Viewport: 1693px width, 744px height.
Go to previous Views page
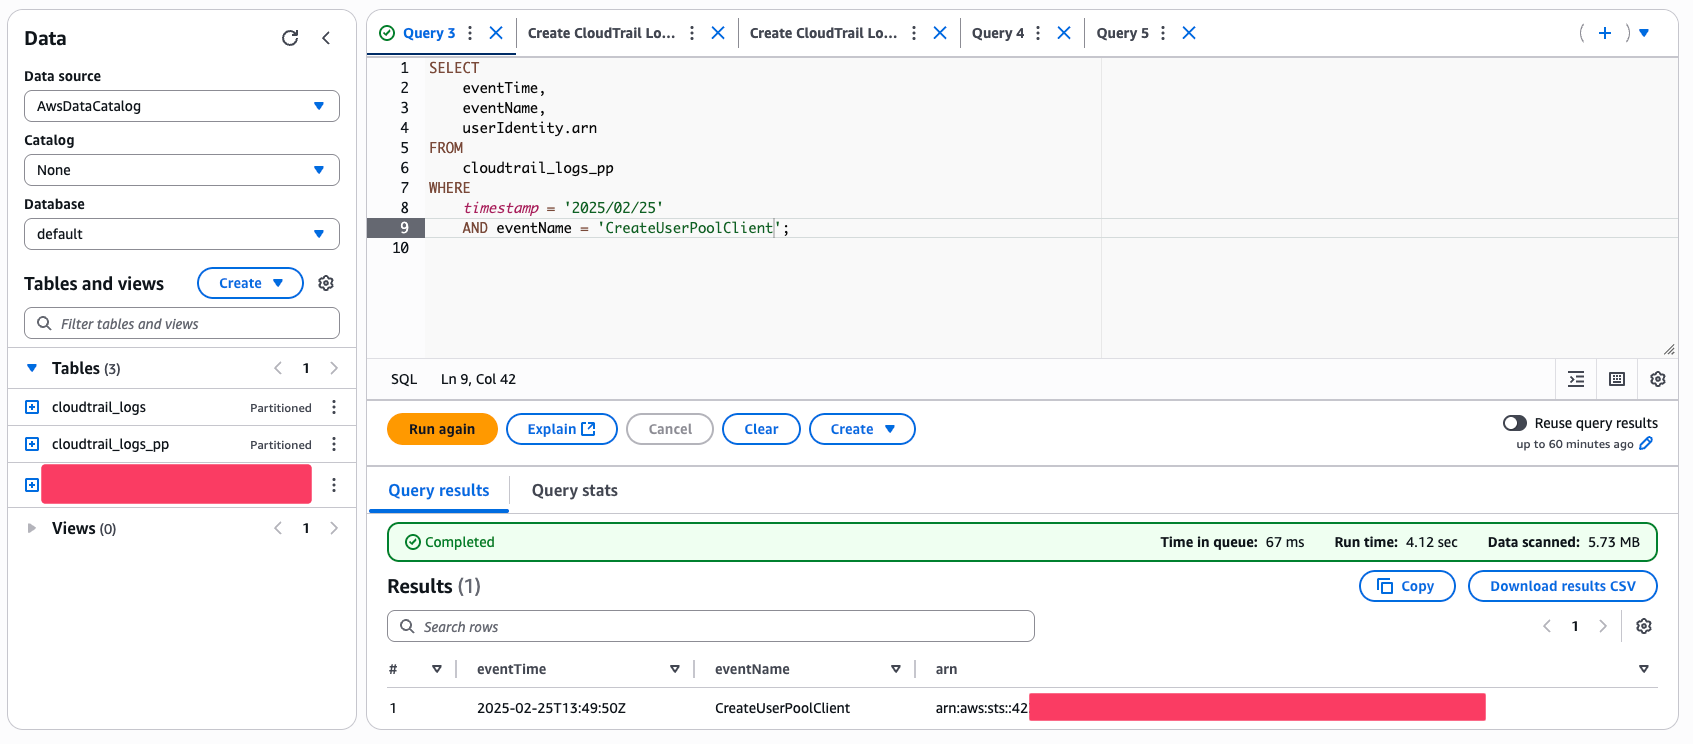tap(278, 528)
